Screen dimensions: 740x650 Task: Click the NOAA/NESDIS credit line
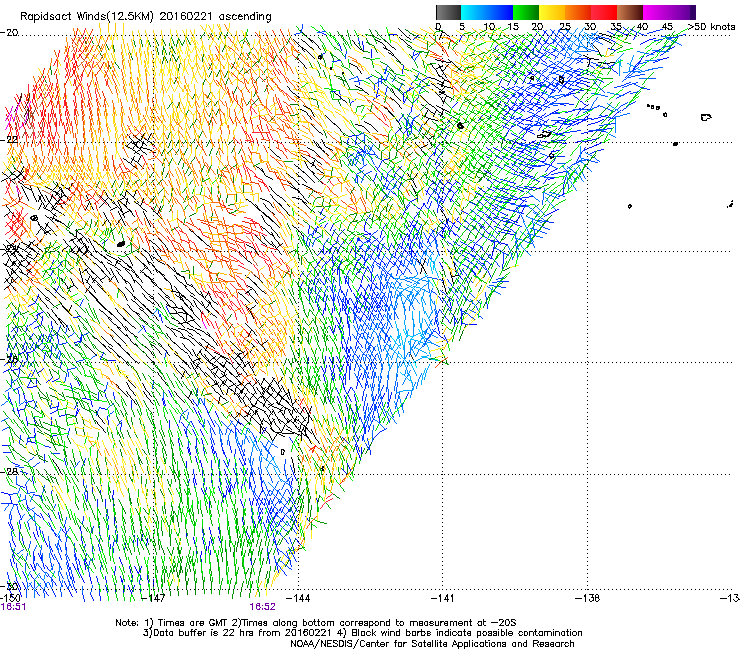[x=432, y=644]
